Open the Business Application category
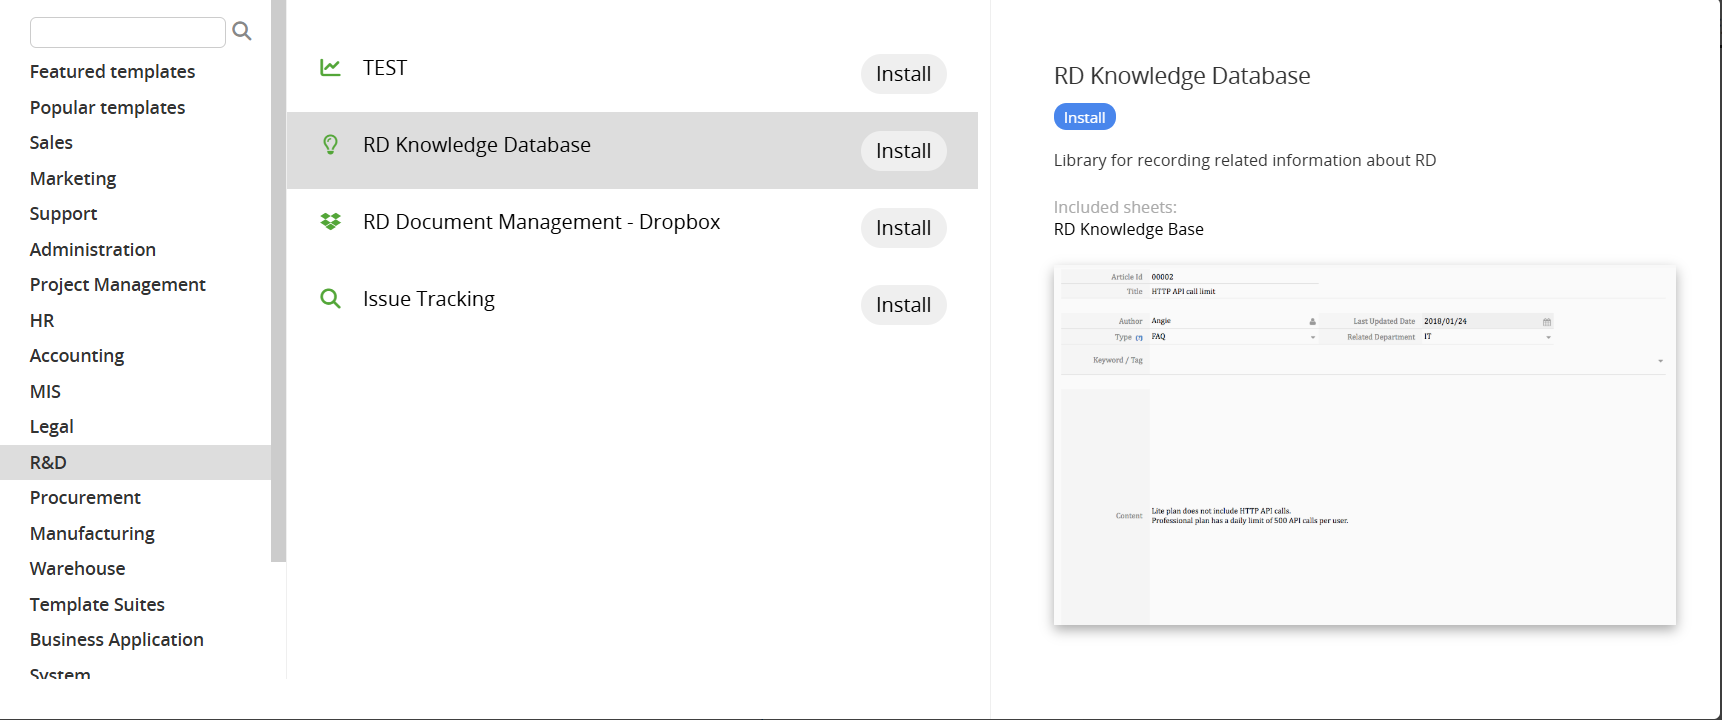 point(116,640)
